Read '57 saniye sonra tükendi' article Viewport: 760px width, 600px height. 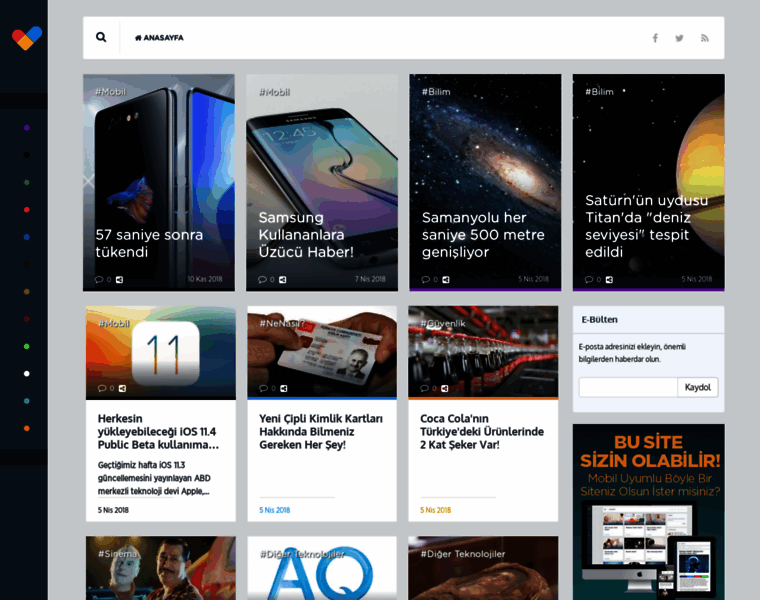click(149, 243)
